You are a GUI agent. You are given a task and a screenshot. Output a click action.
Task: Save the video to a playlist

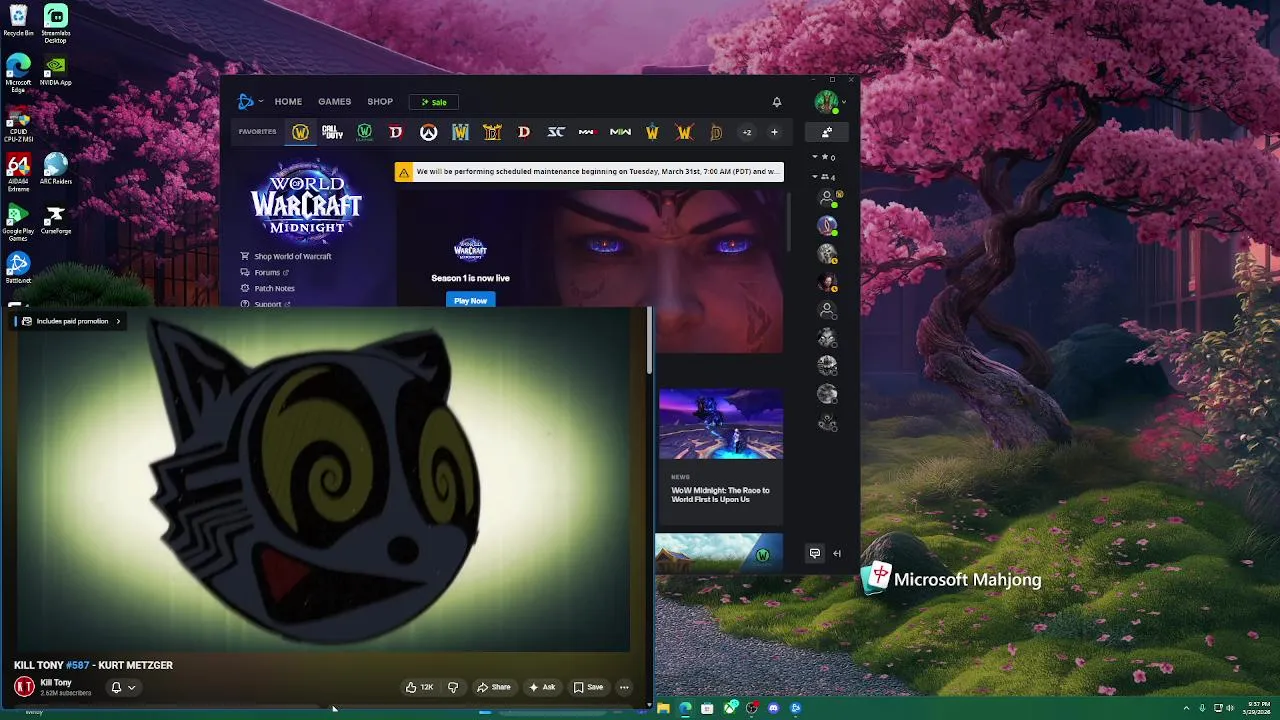pyautogui.click(x=588, y=687)
